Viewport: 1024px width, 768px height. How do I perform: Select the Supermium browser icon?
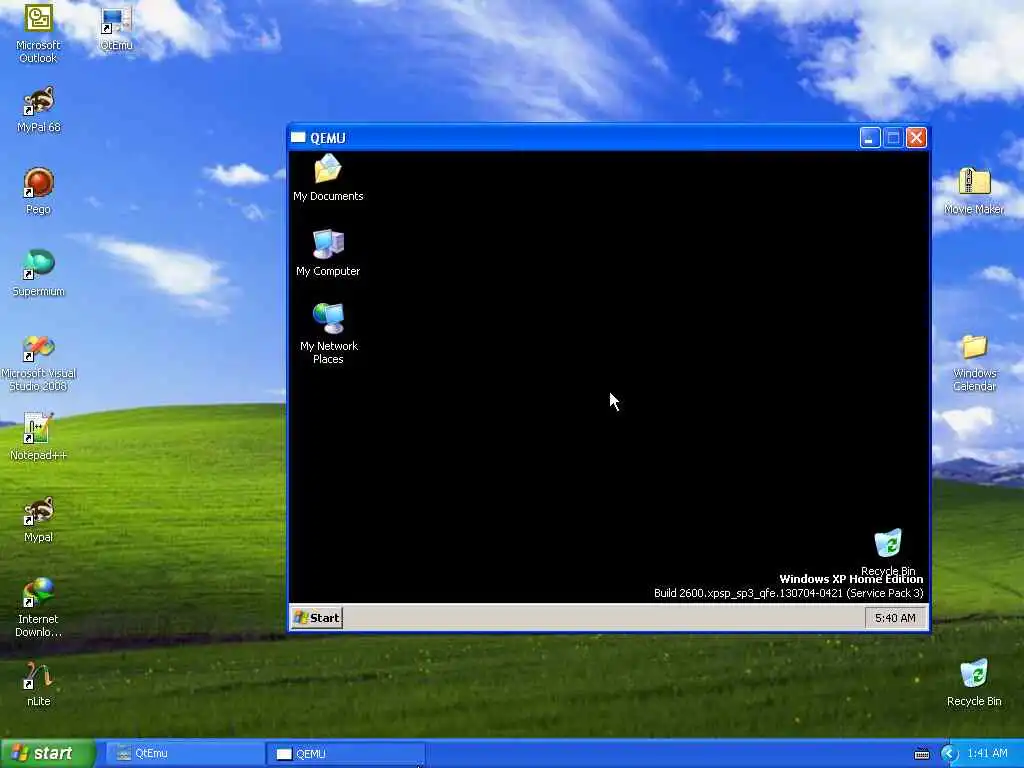point(39,273)
